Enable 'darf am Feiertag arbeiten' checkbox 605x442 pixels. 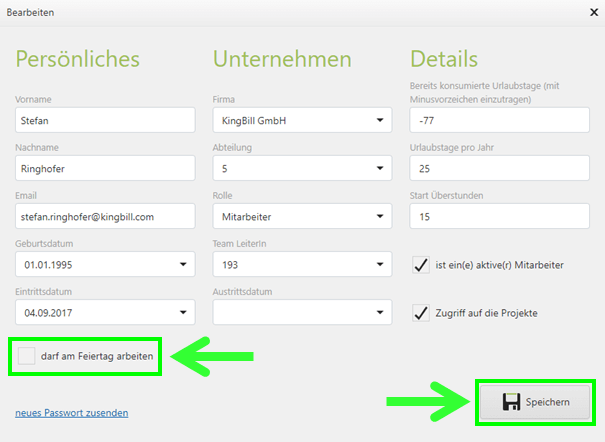[27, 356]
